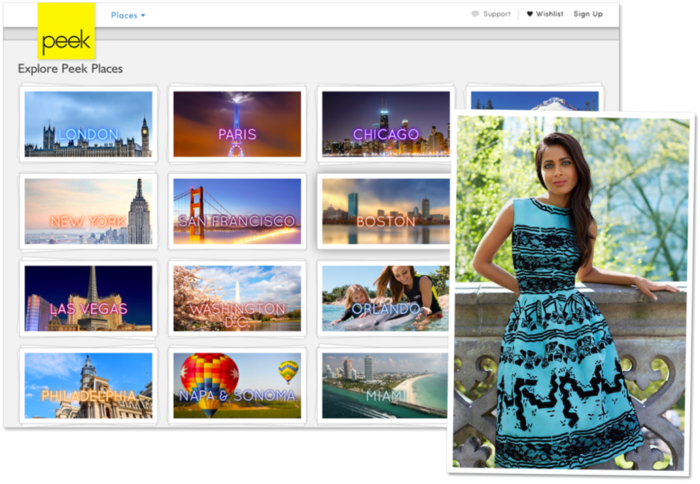Open the Washington D.C. place card
The height and width of the screenshot is (484, 700).
[x=237, y=298]
